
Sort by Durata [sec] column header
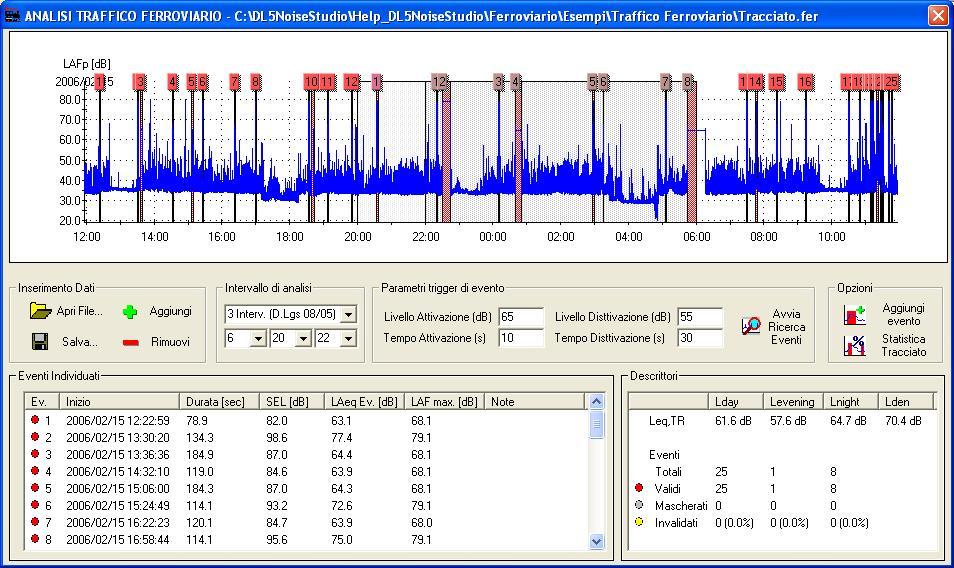[220, 401]
